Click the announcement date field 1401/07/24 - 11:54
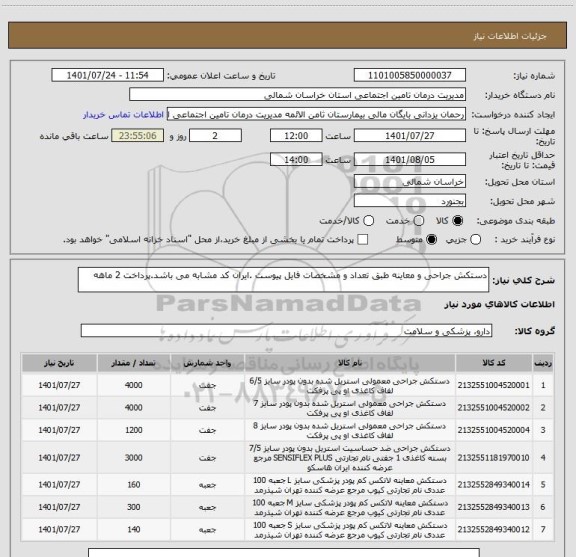The width and height of the screenshot is (576, 557). (107, 75)
